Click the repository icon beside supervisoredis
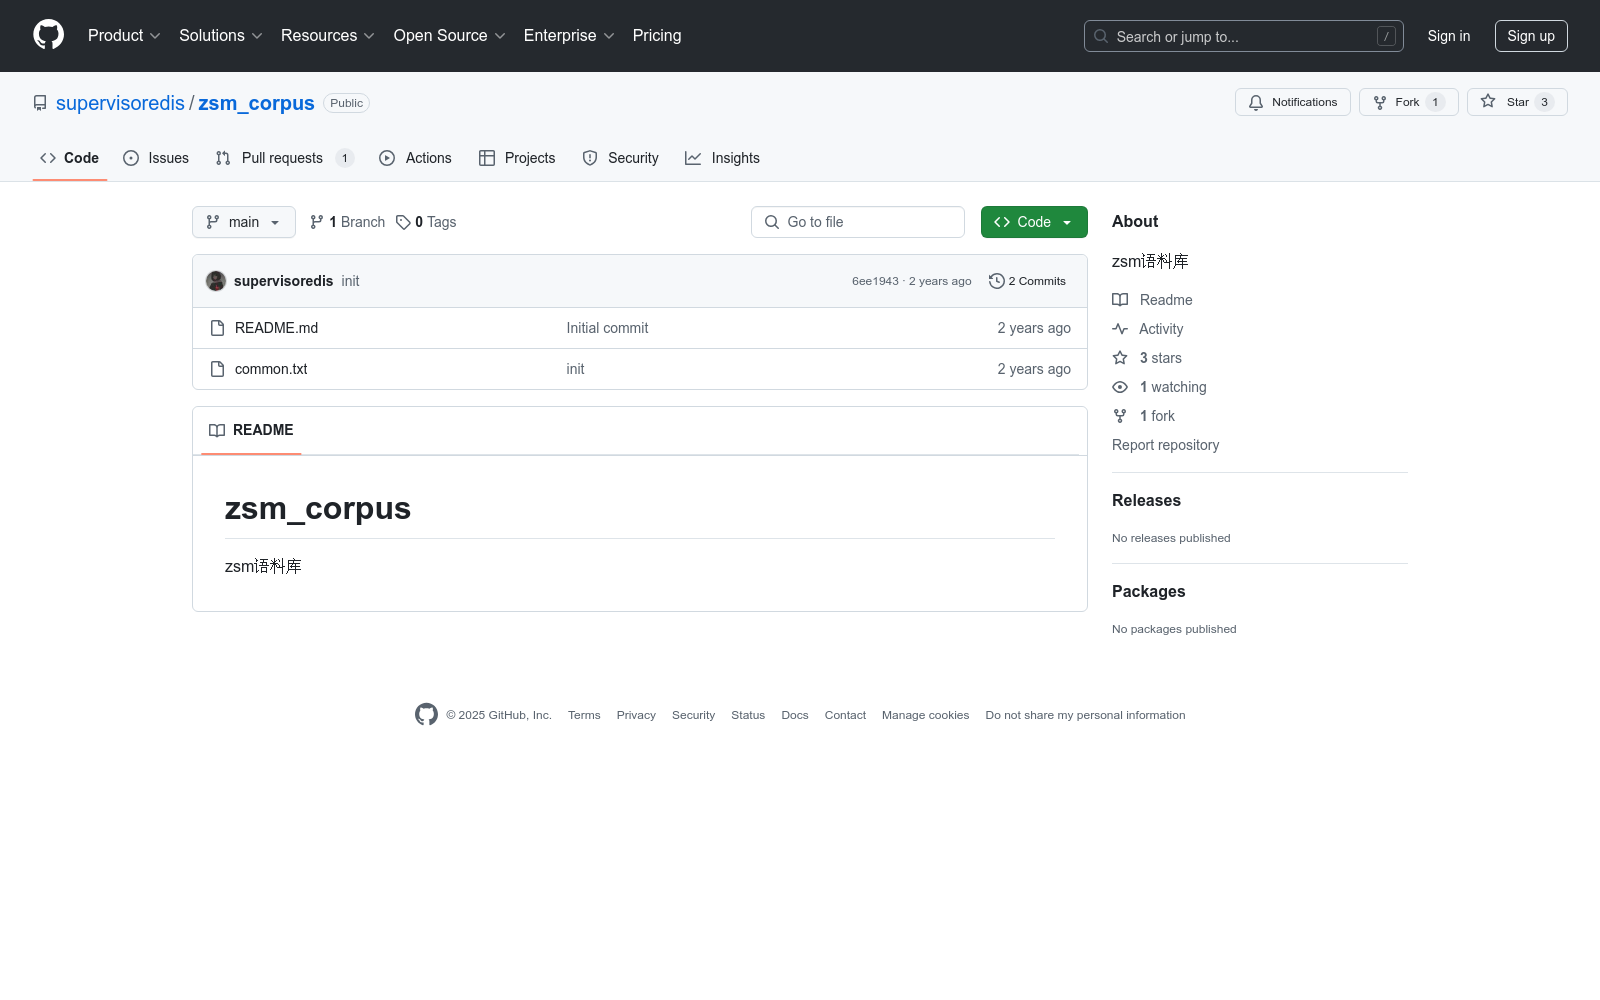The image size is (1600, 1000). click(40, 103)
